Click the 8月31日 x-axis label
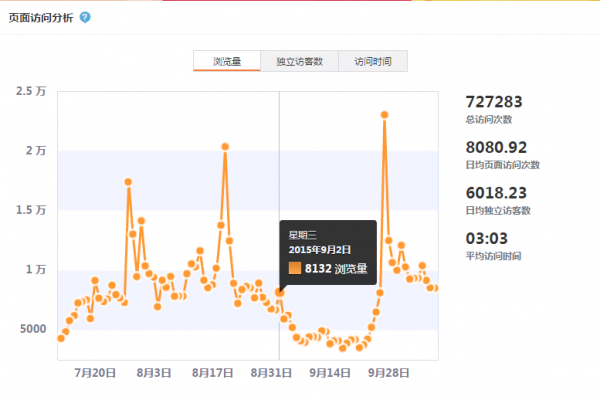600x400 pixels. tap(271, 373)
